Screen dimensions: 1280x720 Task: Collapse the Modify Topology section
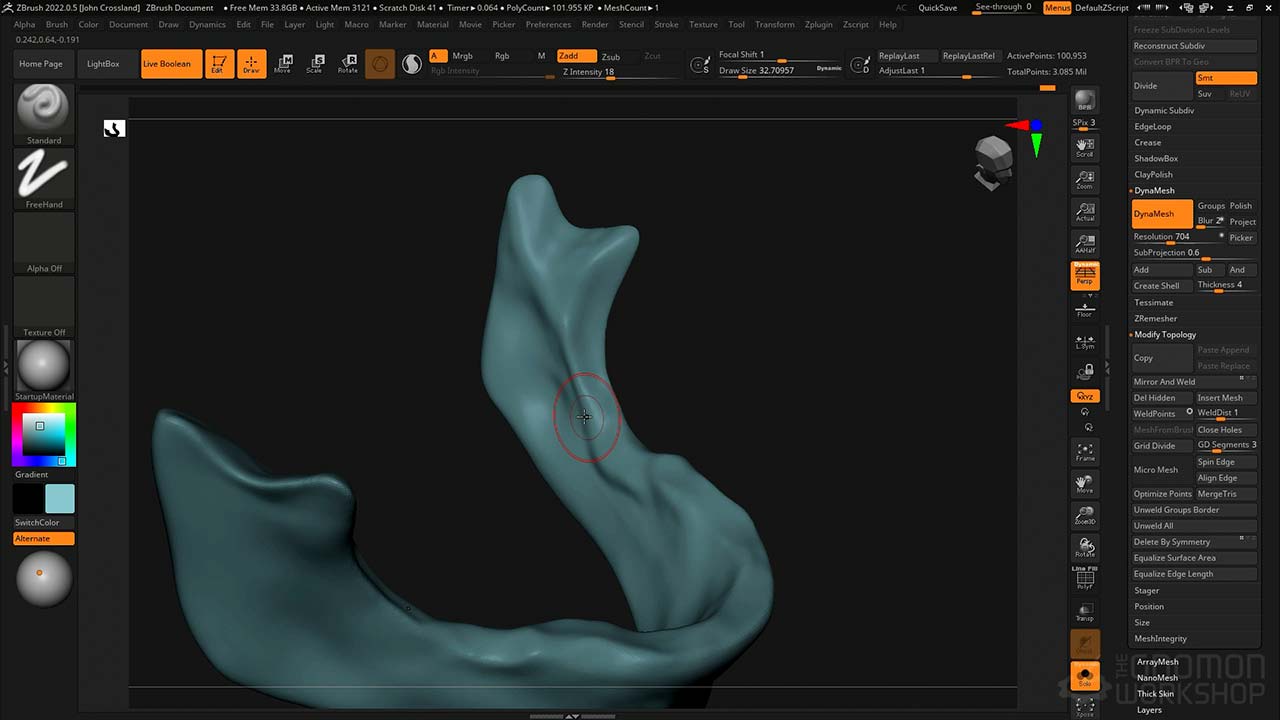1164,334
